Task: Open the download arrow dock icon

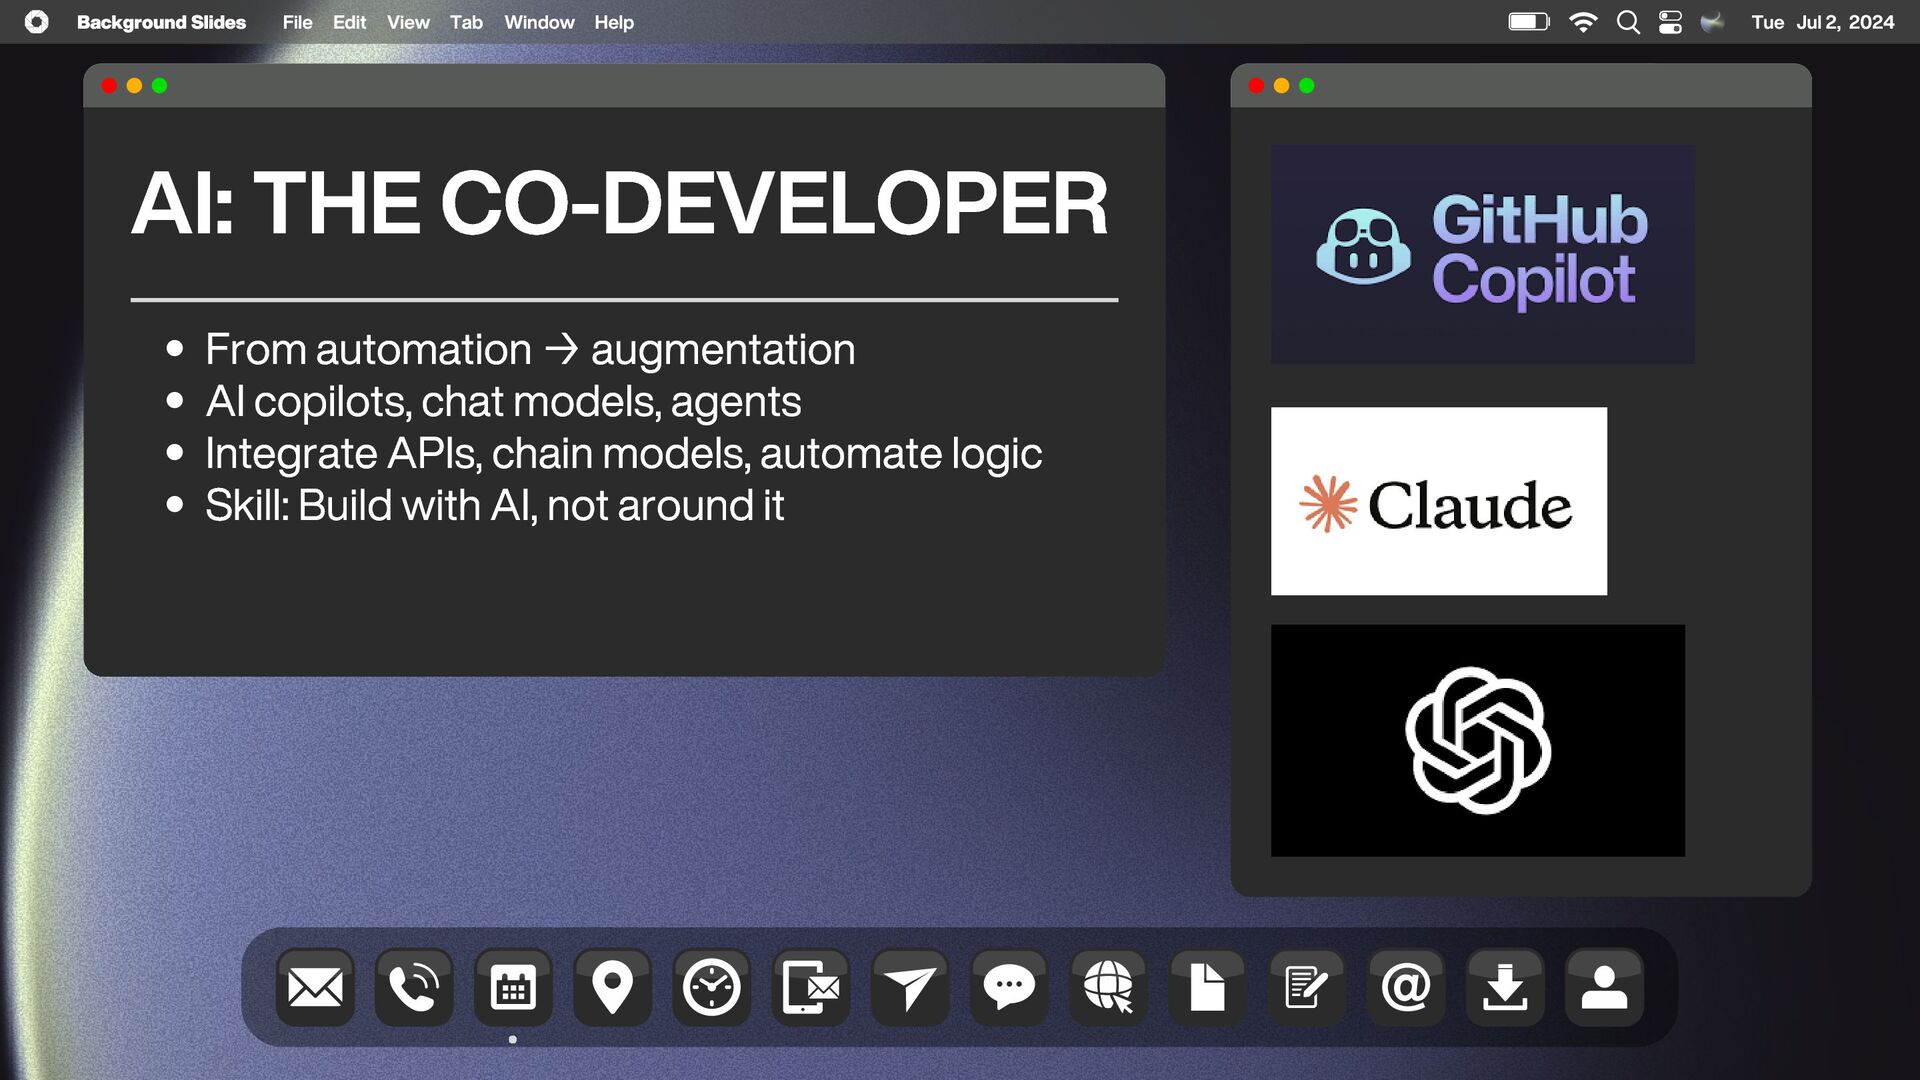Action: pos(1505,988)
